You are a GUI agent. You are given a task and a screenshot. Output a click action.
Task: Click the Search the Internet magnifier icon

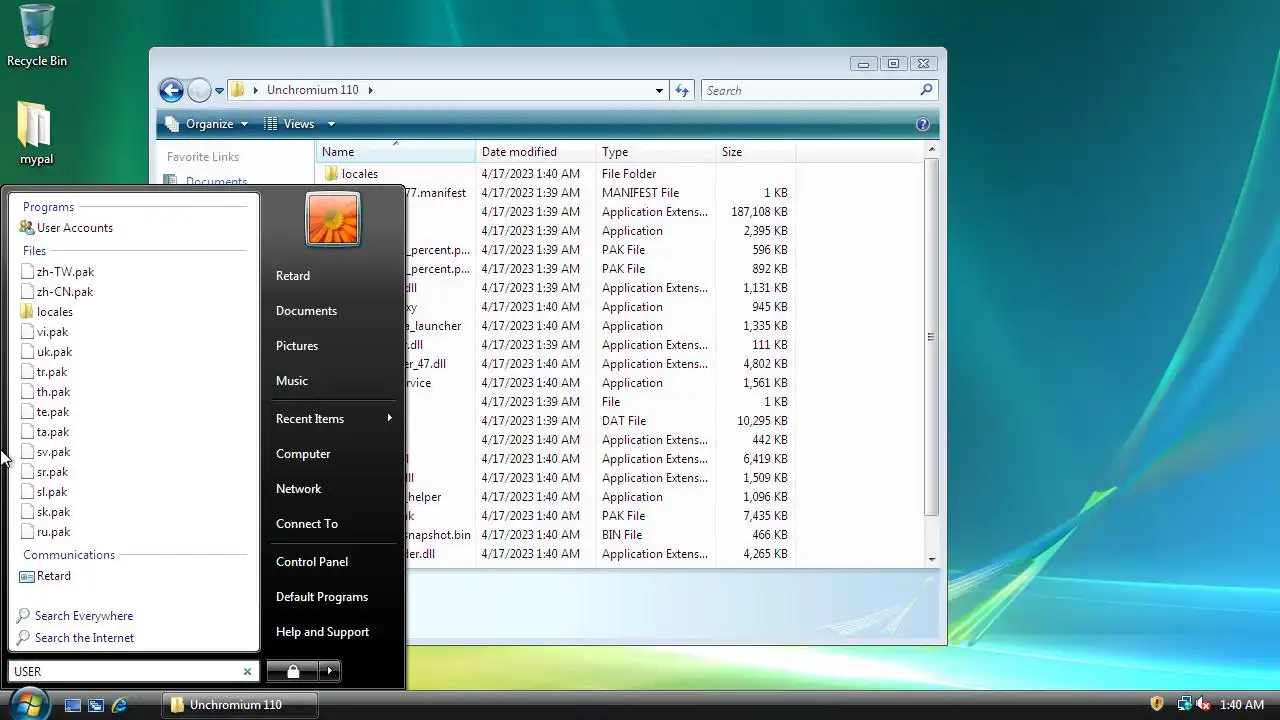[x=23, y=638]
